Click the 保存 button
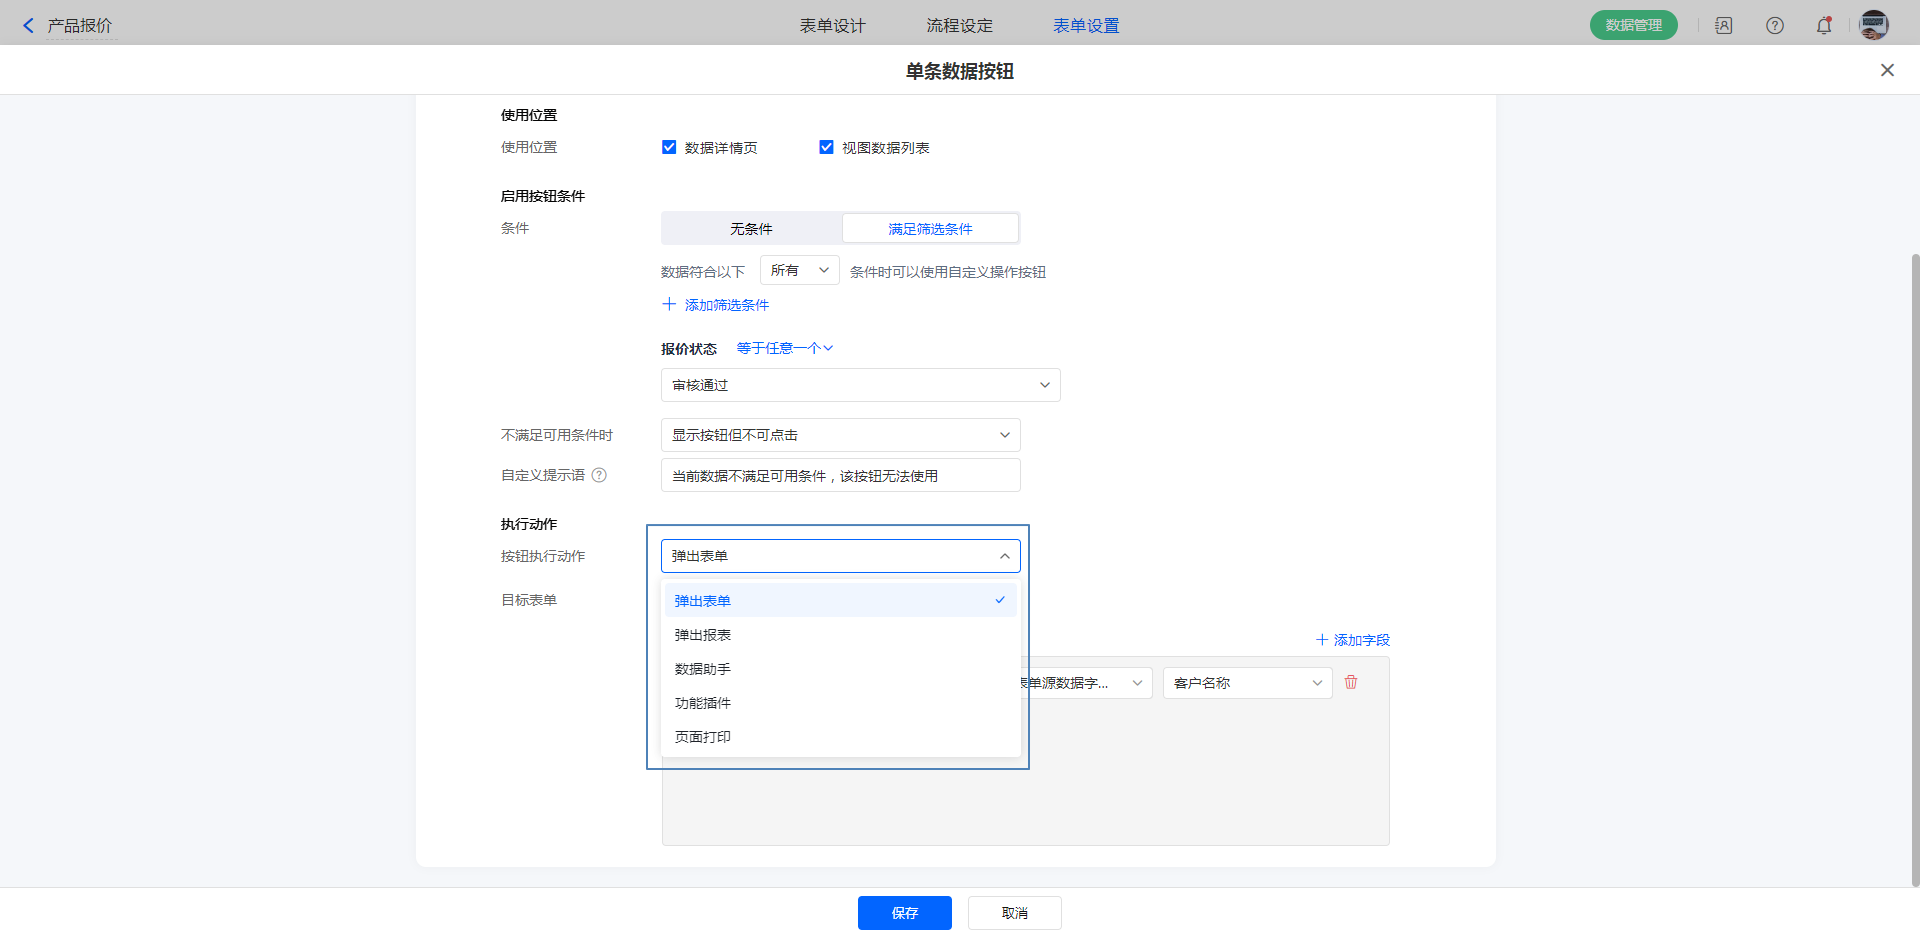 click(x=904, y=913)
